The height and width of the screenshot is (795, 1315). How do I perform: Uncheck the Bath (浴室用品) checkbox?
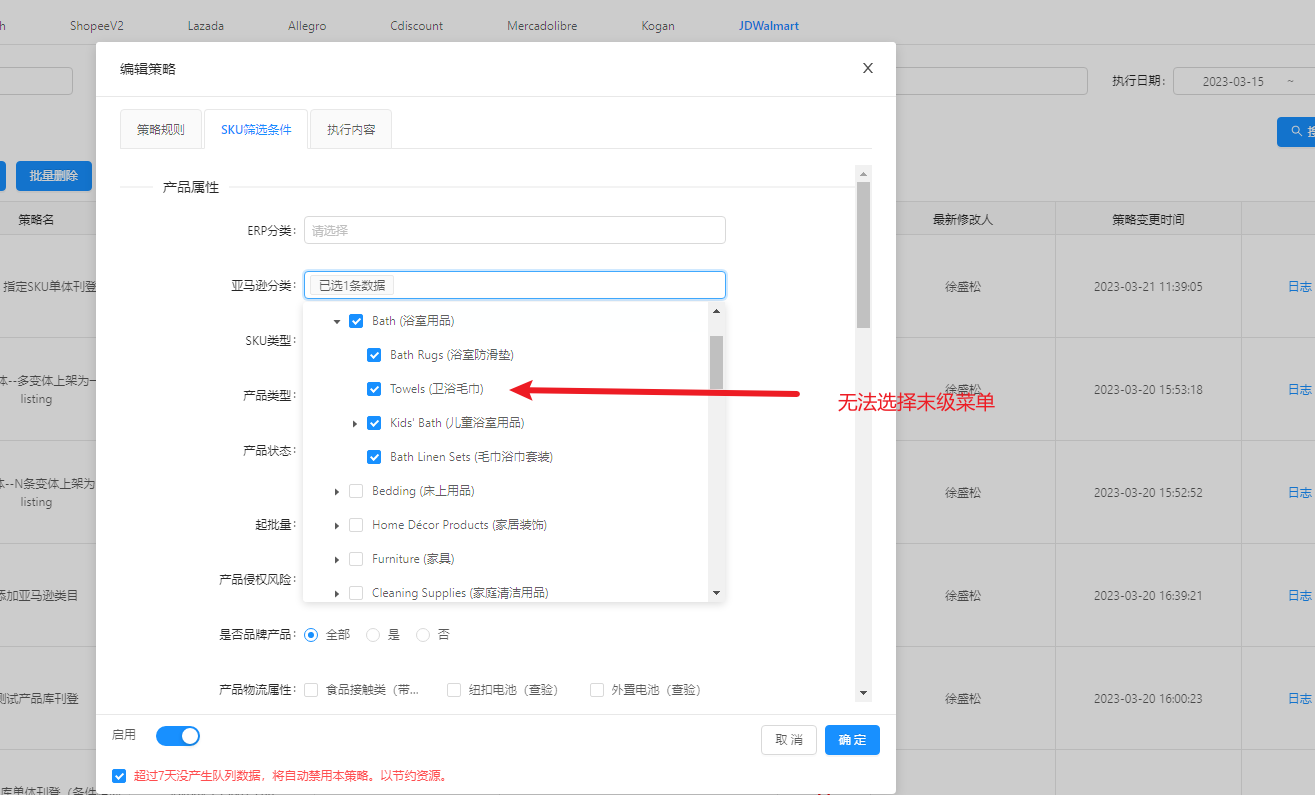(356, 321)
